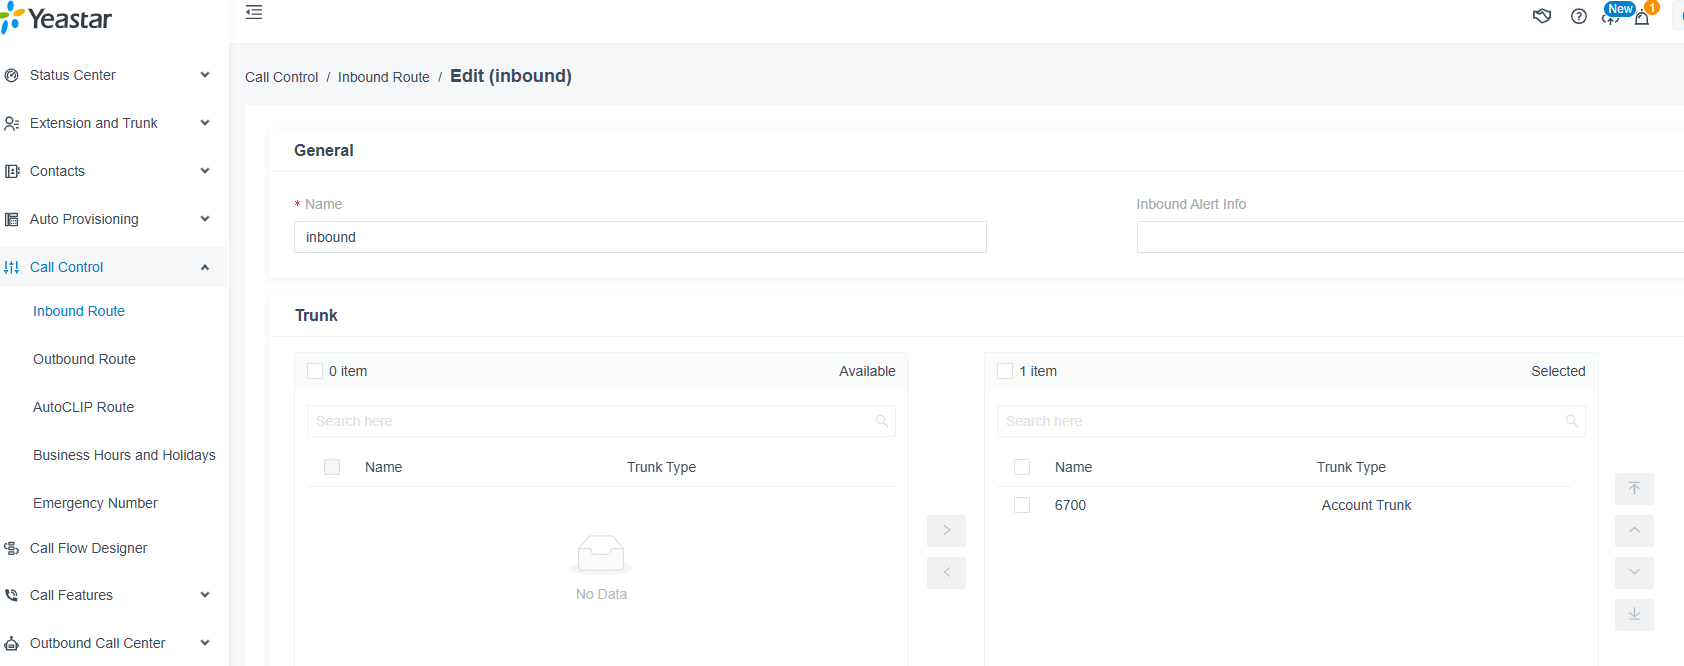Open Emergency Number in the sidebar
1684x666 pixels.
95,503
